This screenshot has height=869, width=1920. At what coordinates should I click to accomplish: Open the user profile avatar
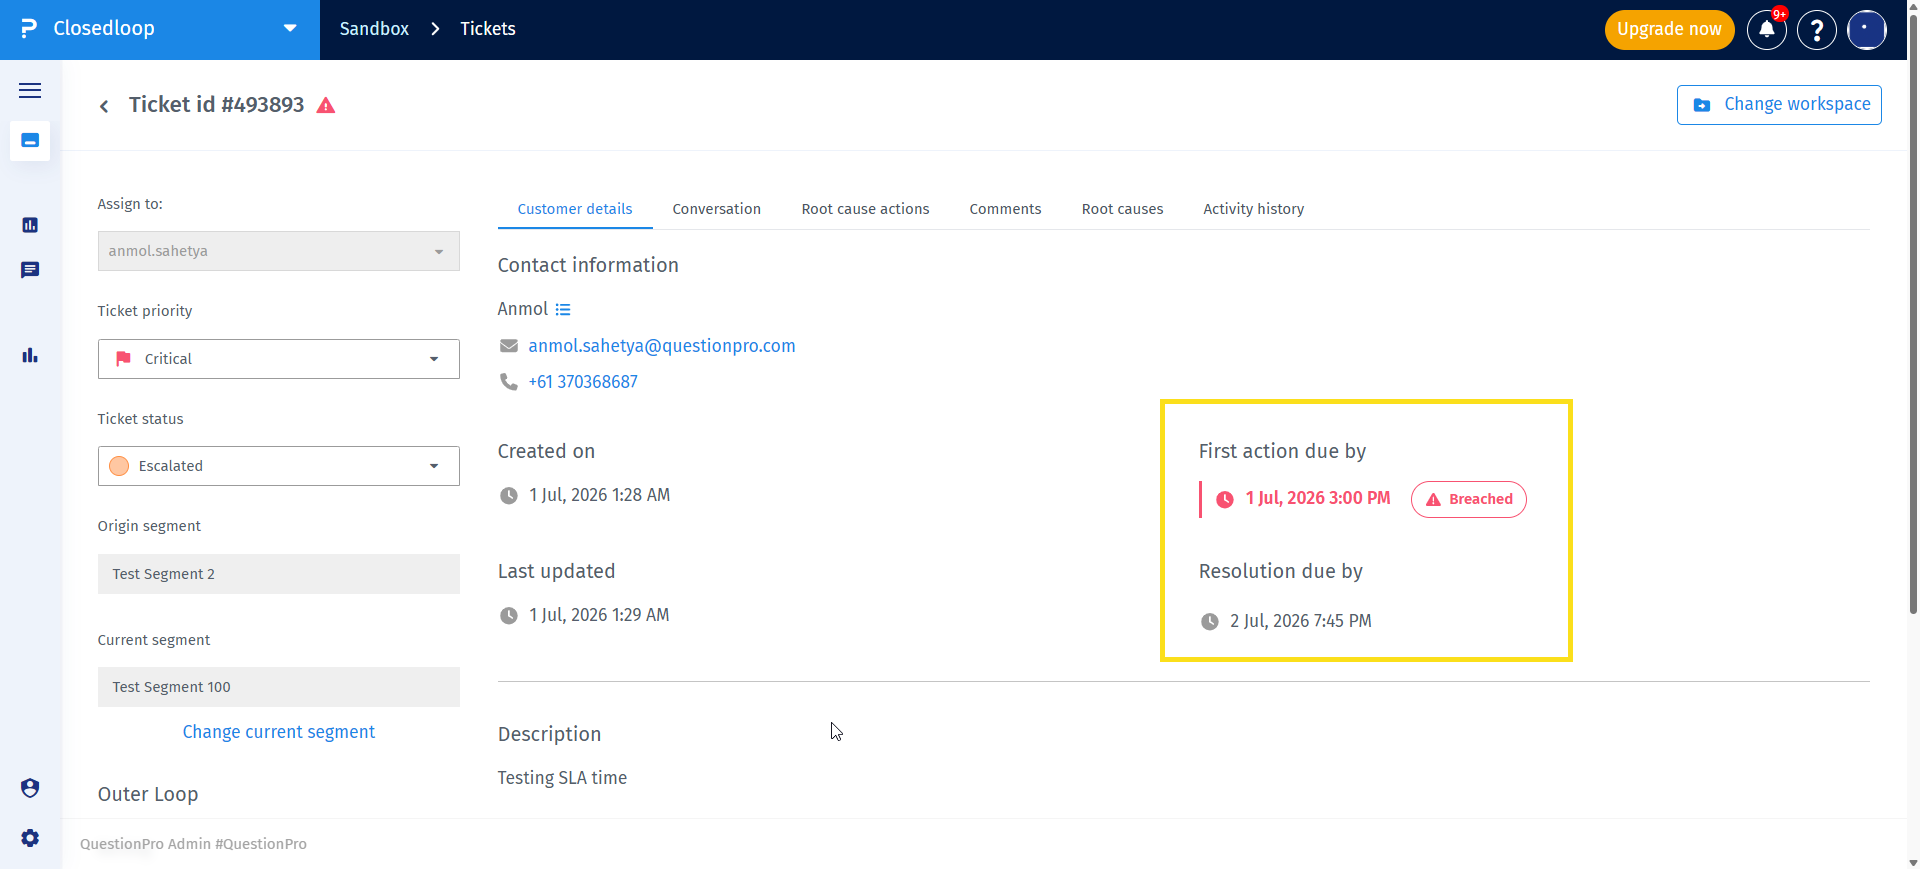pos(1867,29)
